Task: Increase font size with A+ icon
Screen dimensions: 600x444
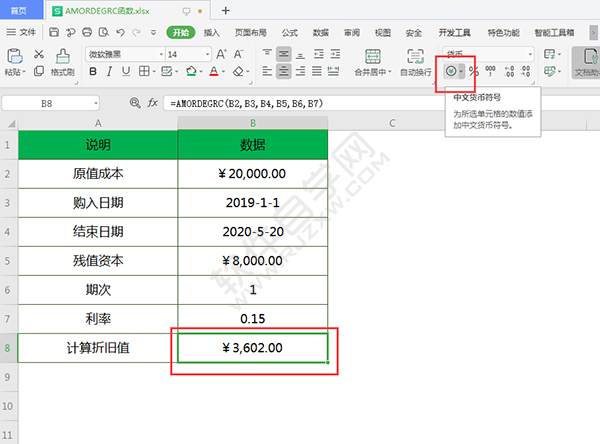Action: [x=222, y=54]
